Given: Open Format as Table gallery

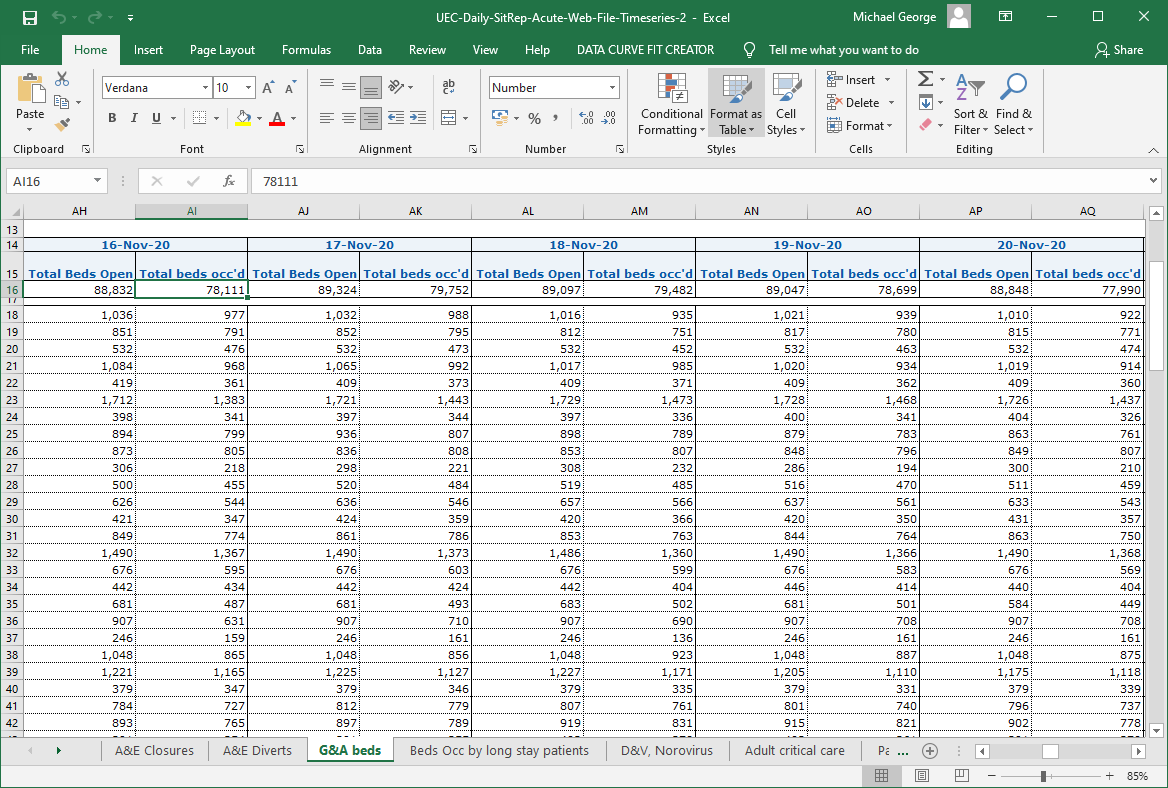Looking at the screenshot, I should click(x=736, y=104).
